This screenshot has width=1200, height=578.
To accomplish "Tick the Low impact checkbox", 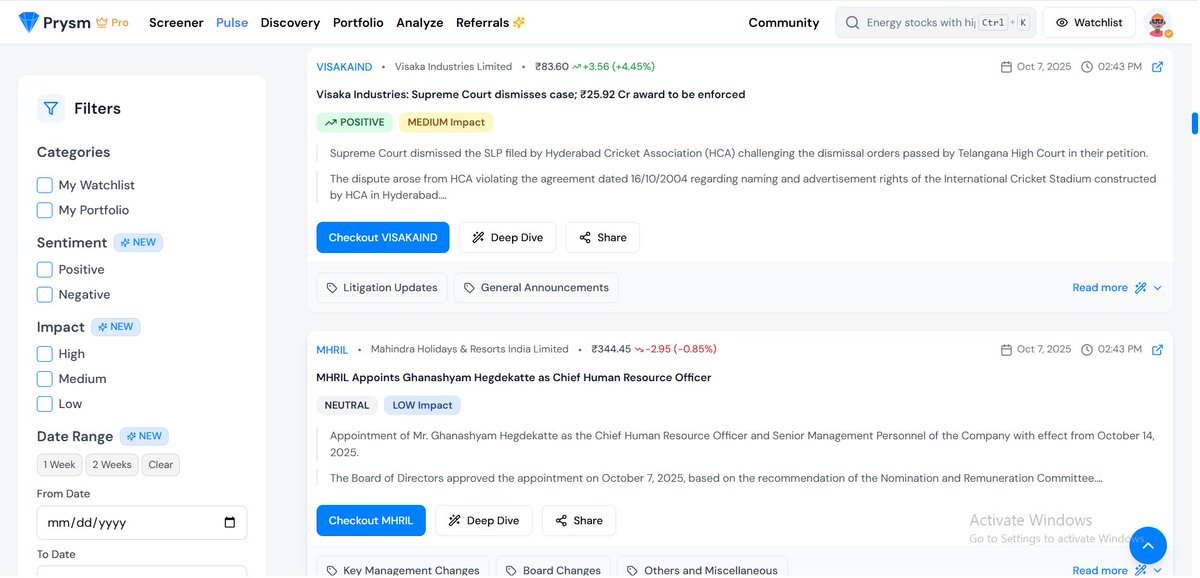I will (x=45, y=404).
